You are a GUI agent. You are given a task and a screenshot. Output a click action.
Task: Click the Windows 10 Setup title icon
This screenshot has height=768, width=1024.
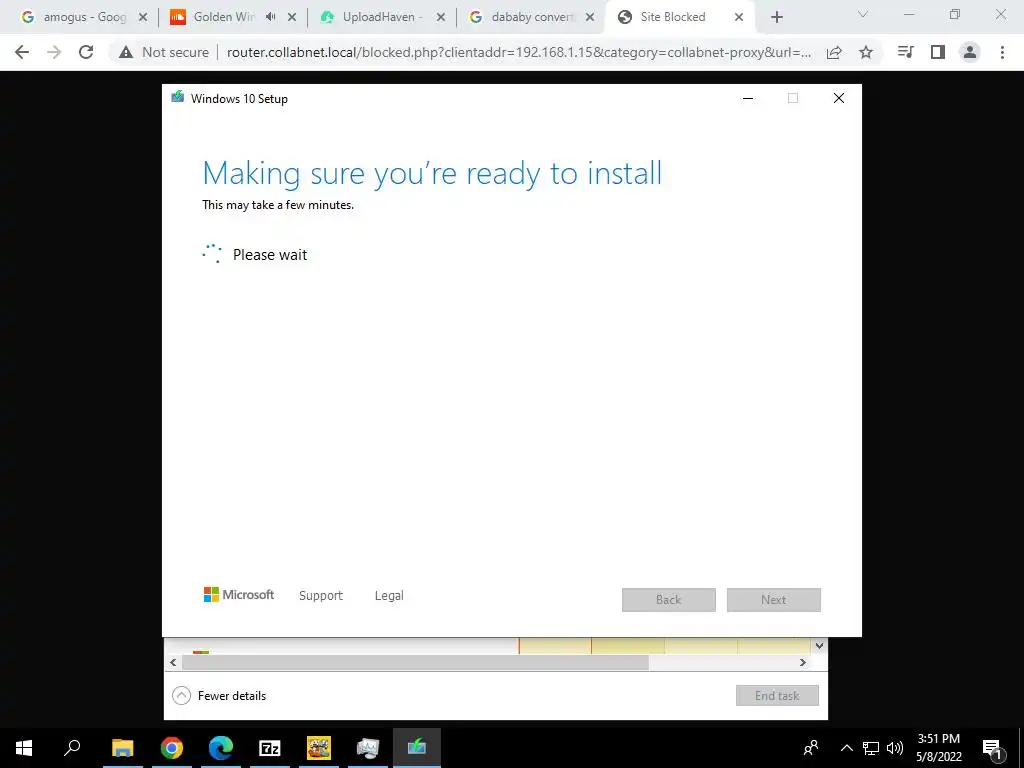pyautogui.click(x=178, y=98)
